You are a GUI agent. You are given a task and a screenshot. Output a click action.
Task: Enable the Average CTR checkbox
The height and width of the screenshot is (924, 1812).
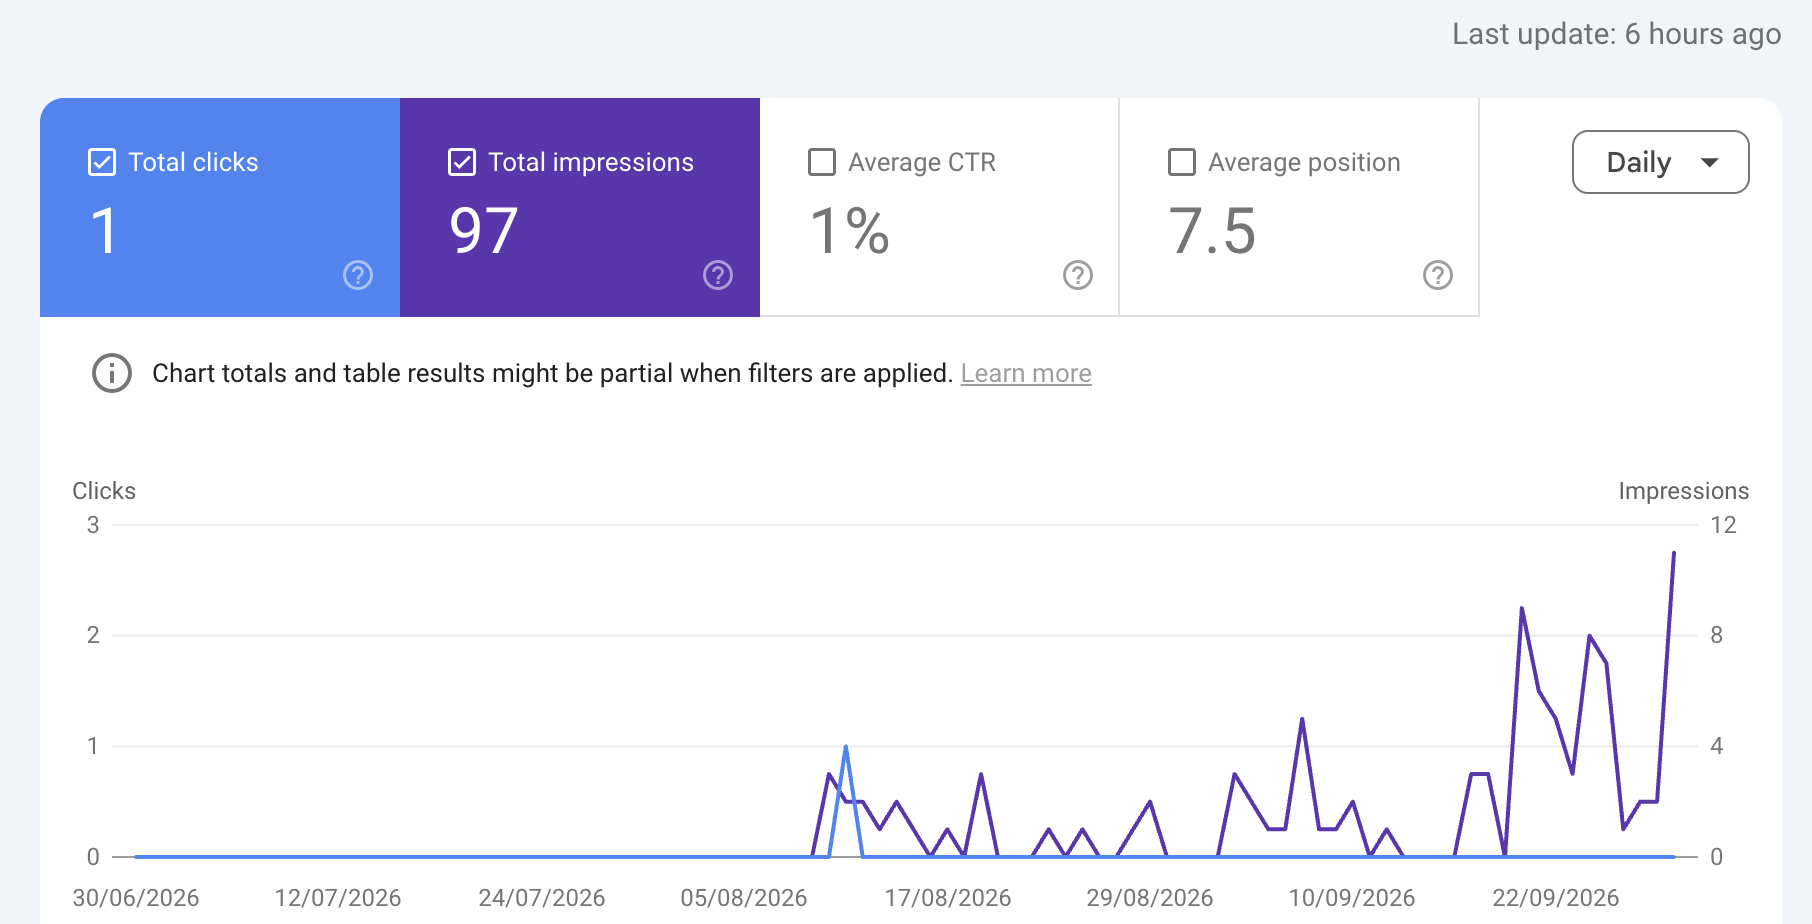click(x=822, y=162)
